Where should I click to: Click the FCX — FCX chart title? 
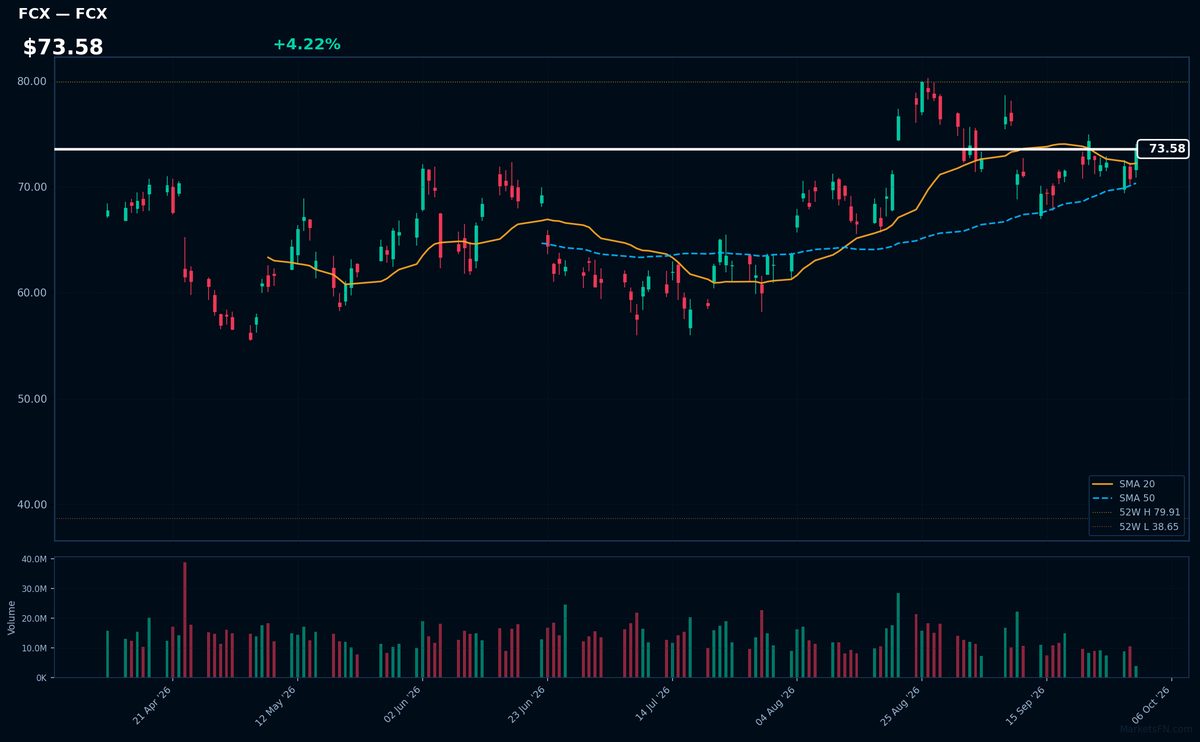[x=63, y=14]
